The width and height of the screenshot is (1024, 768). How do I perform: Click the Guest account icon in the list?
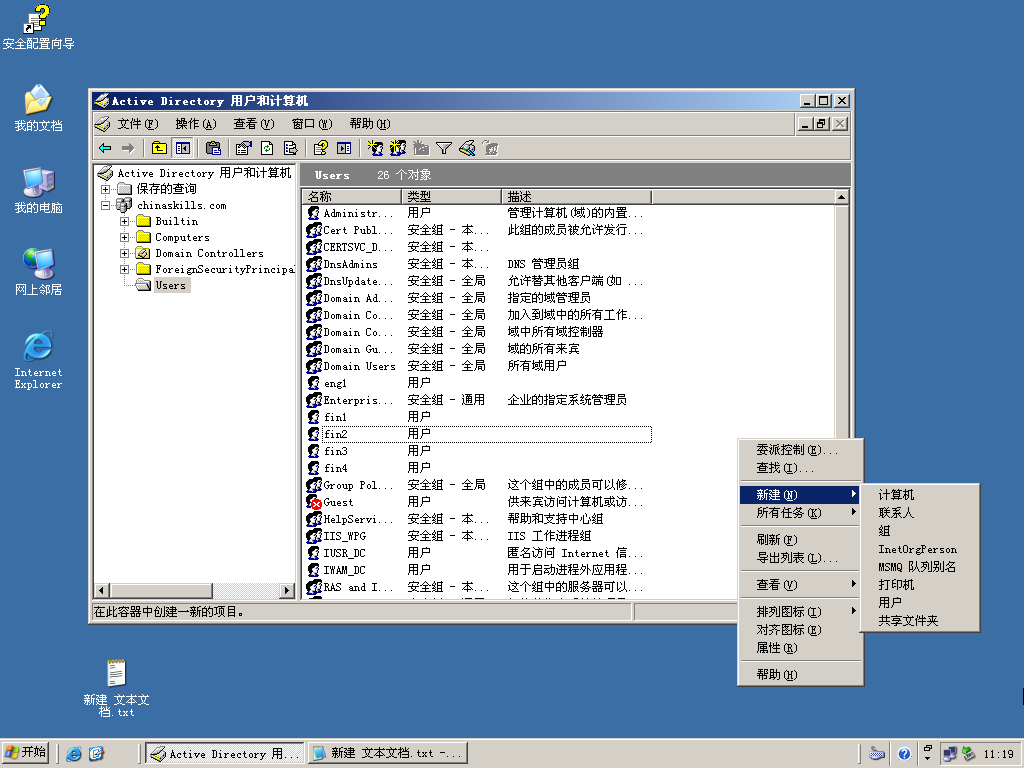click(x=314, y=502)
